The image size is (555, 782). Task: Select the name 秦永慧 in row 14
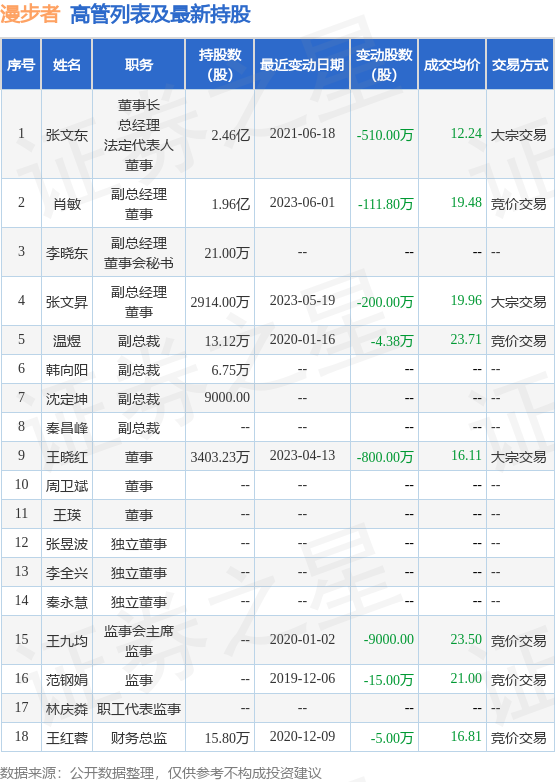(67, 600)
